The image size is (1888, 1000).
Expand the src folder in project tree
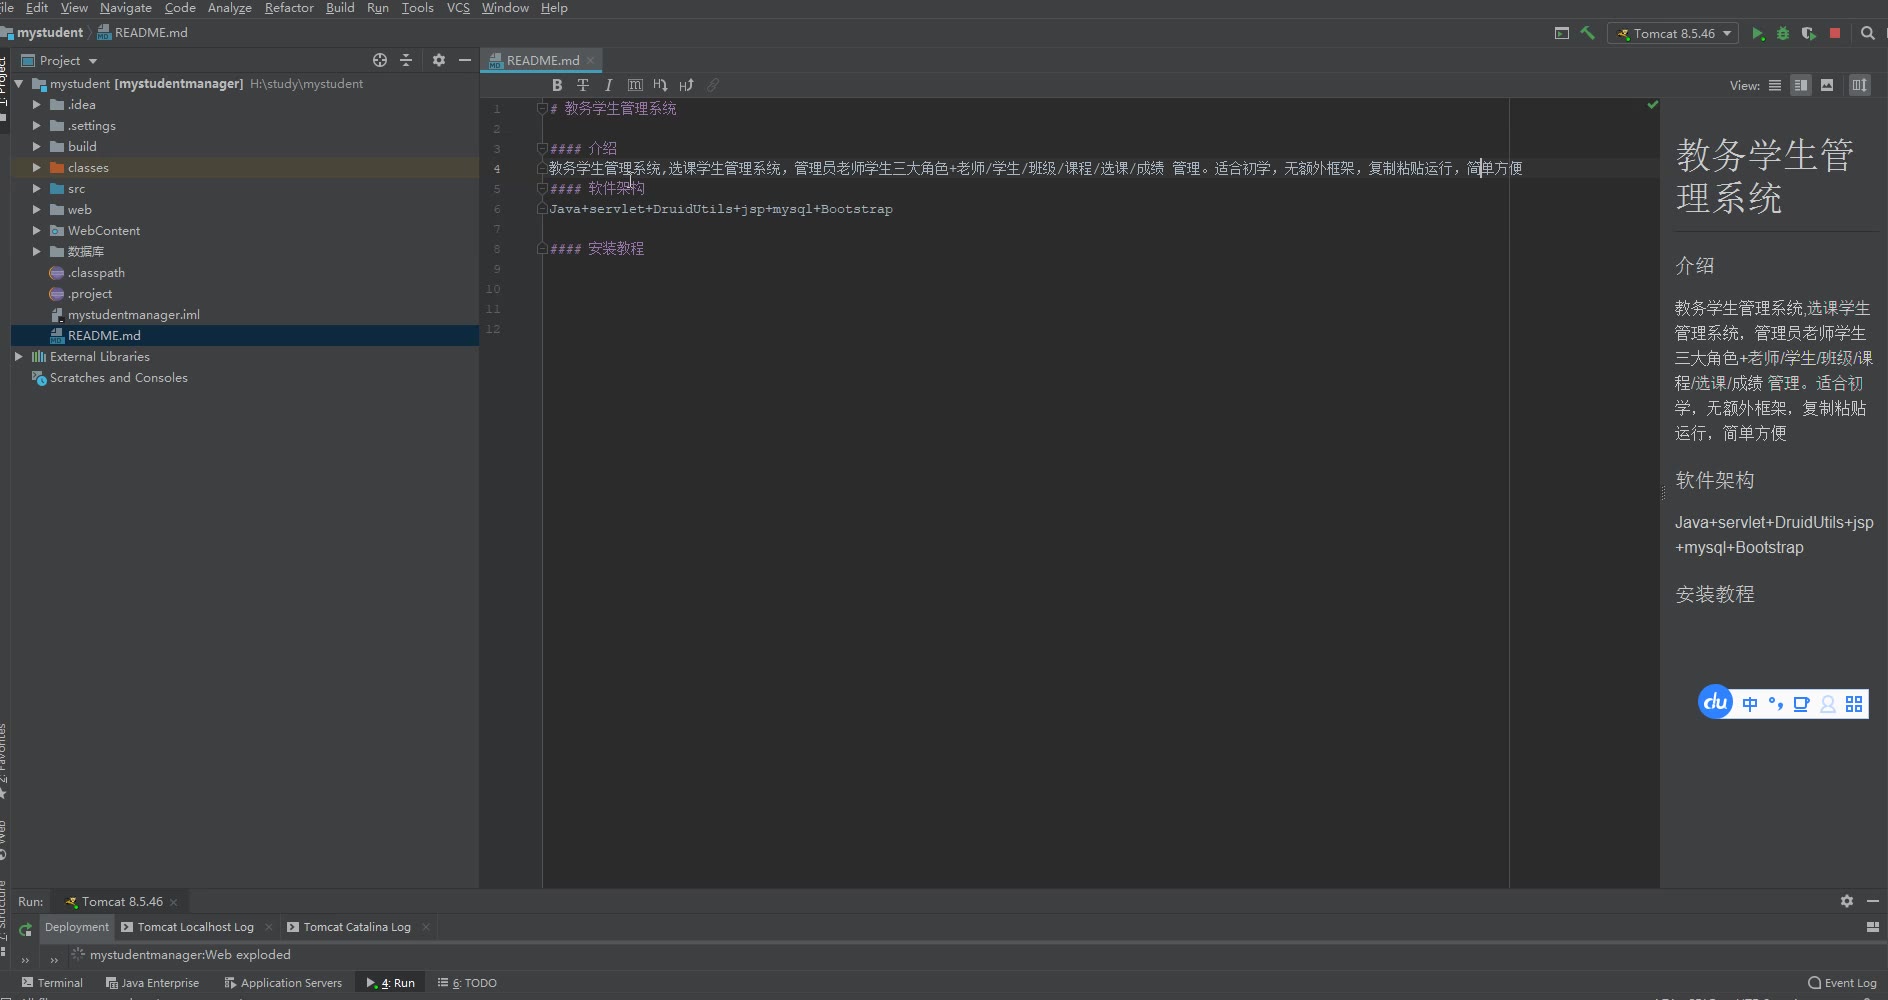pos(37,188)
